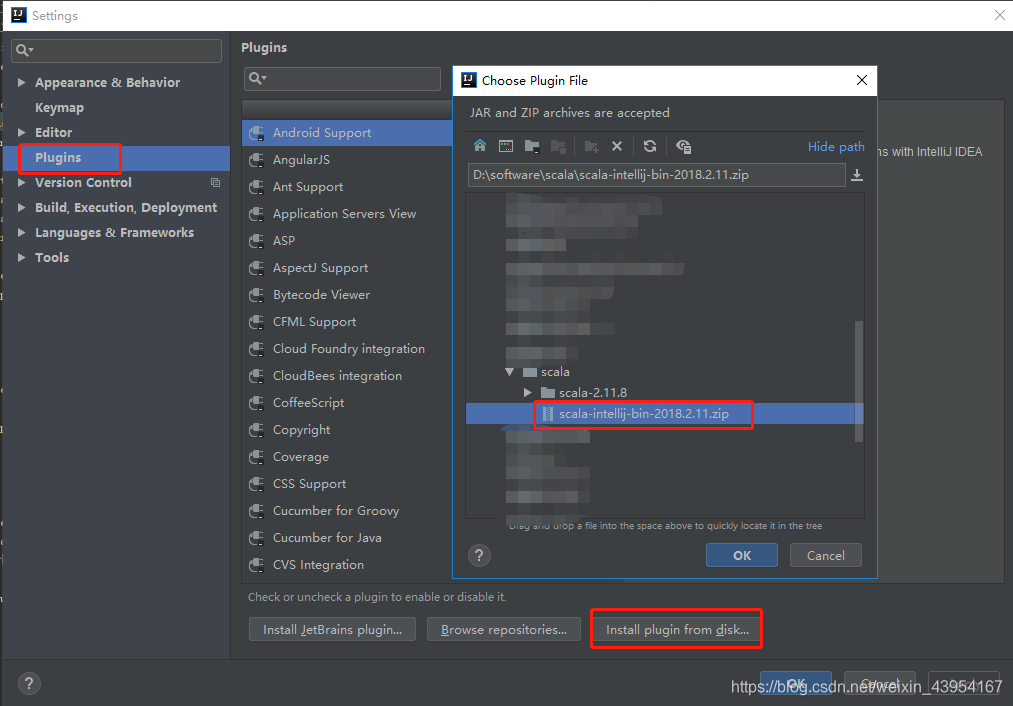This screenshot has width=1013, height=706.
Task: Select CSS Support plugin row
Action: tap(348, 484)
